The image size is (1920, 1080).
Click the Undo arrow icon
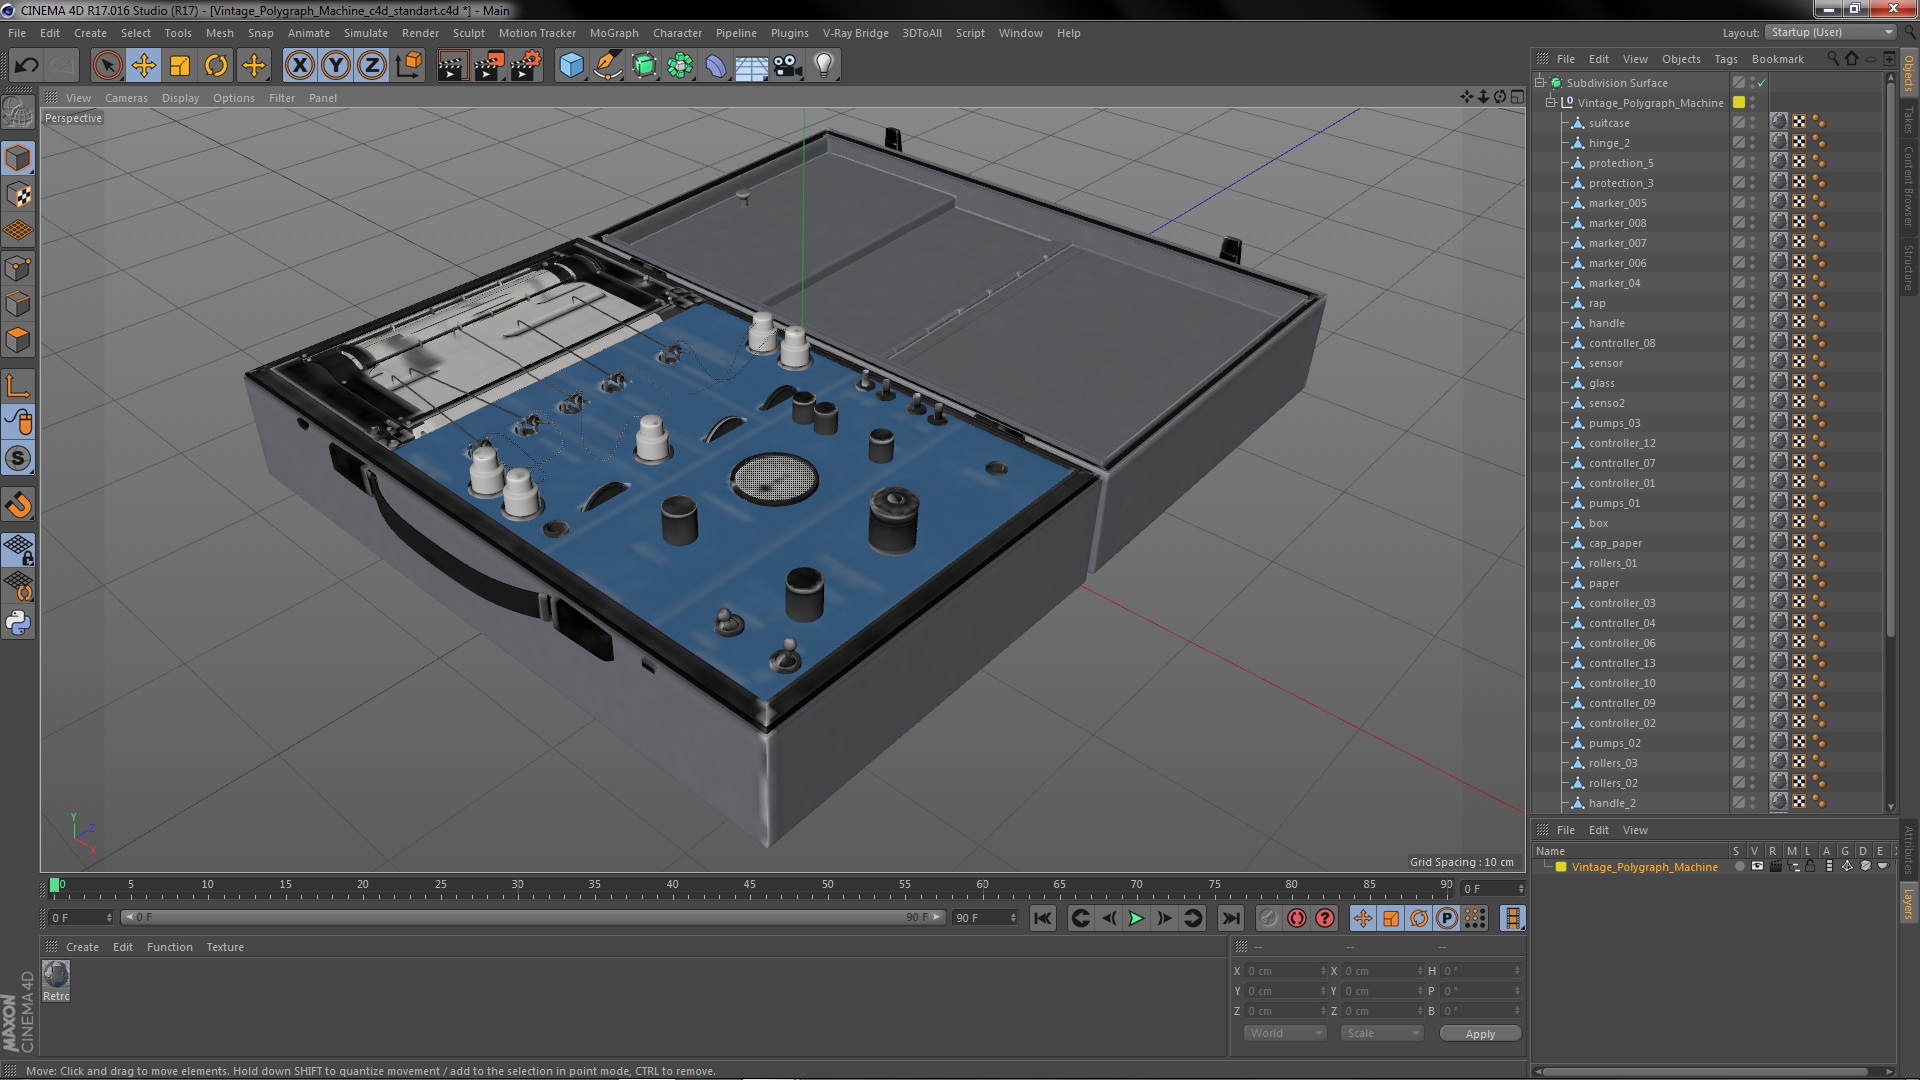pos(26,66)
